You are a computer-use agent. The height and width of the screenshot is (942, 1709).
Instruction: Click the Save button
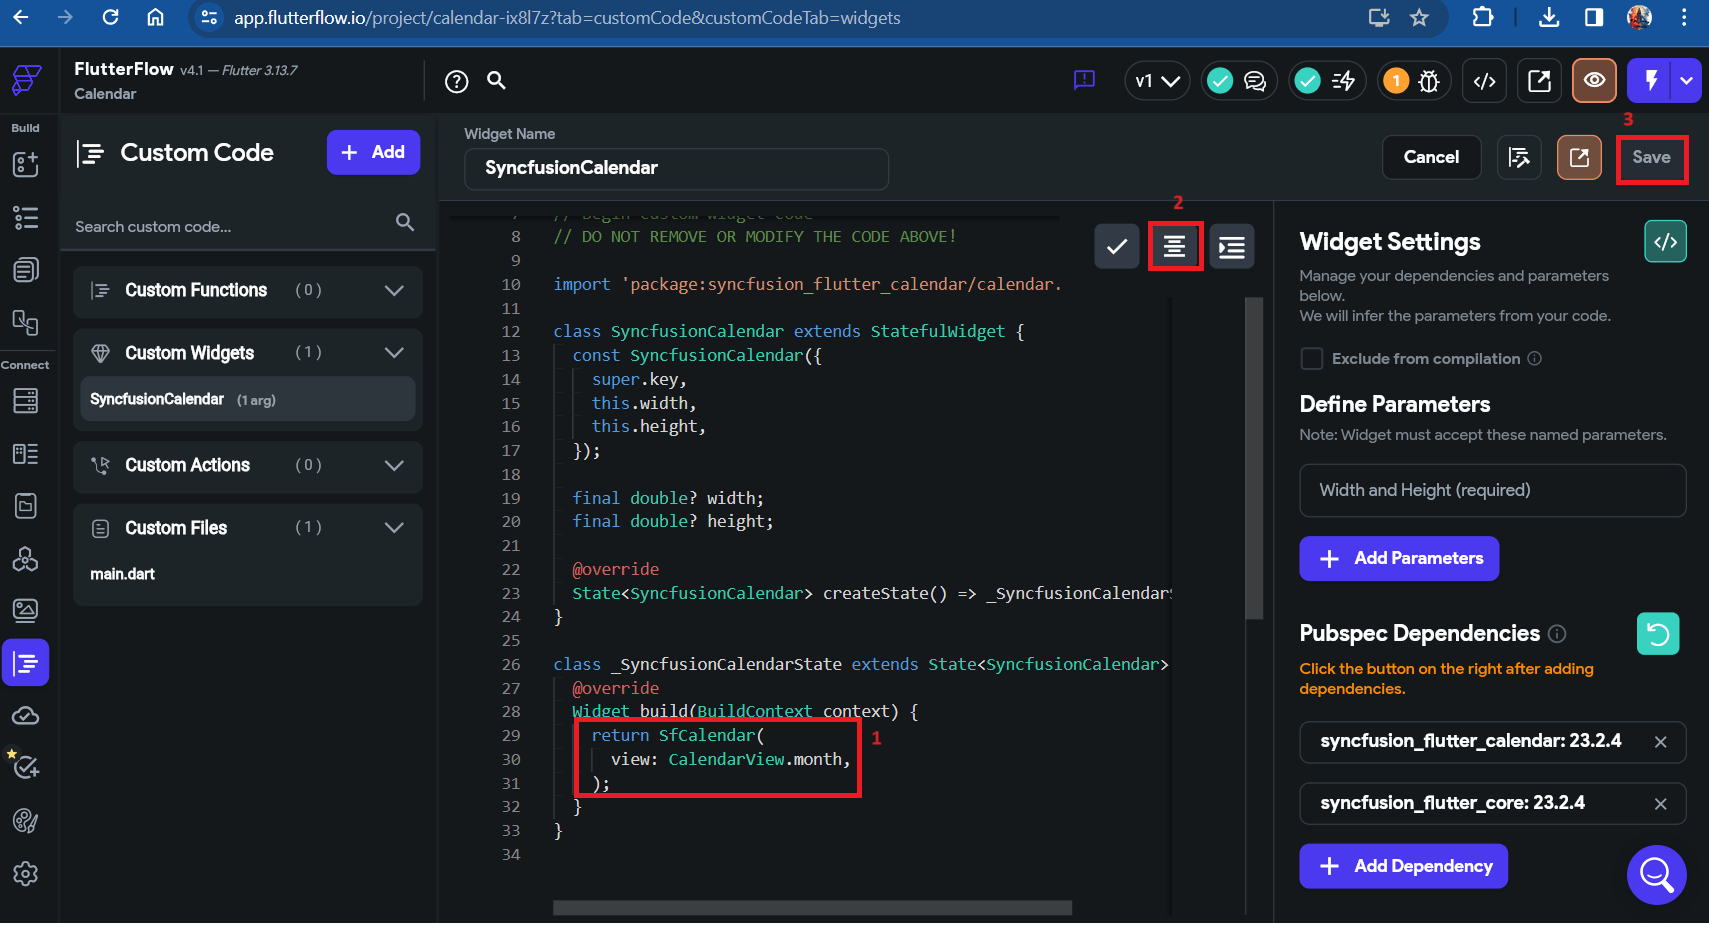(x=1651, y=157)
